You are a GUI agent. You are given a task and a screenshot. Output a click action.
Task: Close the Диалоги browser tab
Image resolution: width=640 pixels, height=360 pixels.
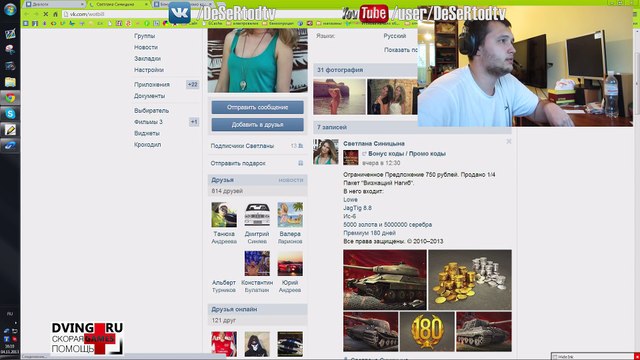pyautogui.click(x=82, y=4)
